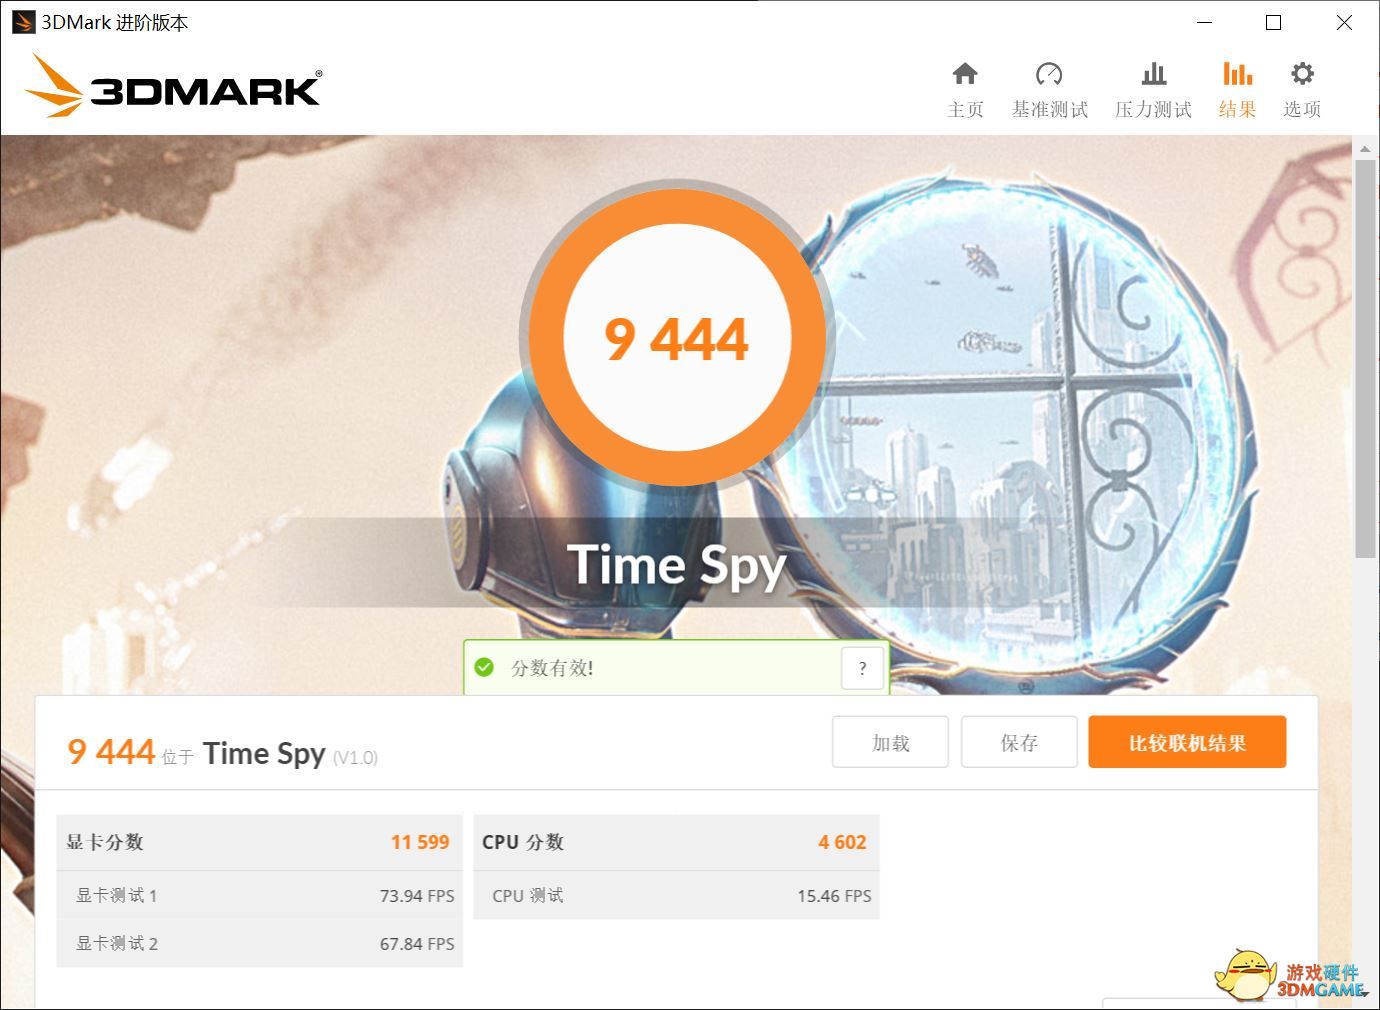This screenshot has height=1010, width=1380.
Task: Click the 保存 save button
Action: coord(1019,742)
